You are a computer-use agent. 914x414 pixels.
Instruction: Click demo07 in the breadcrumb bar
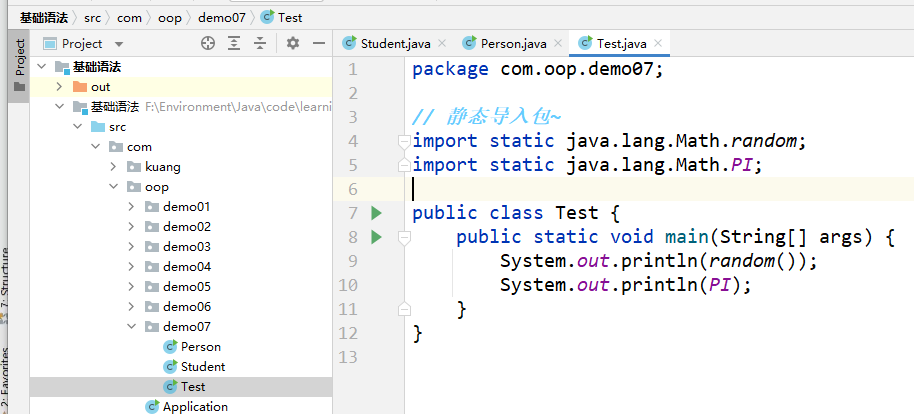pyautogui.click(x=222, y=17)
